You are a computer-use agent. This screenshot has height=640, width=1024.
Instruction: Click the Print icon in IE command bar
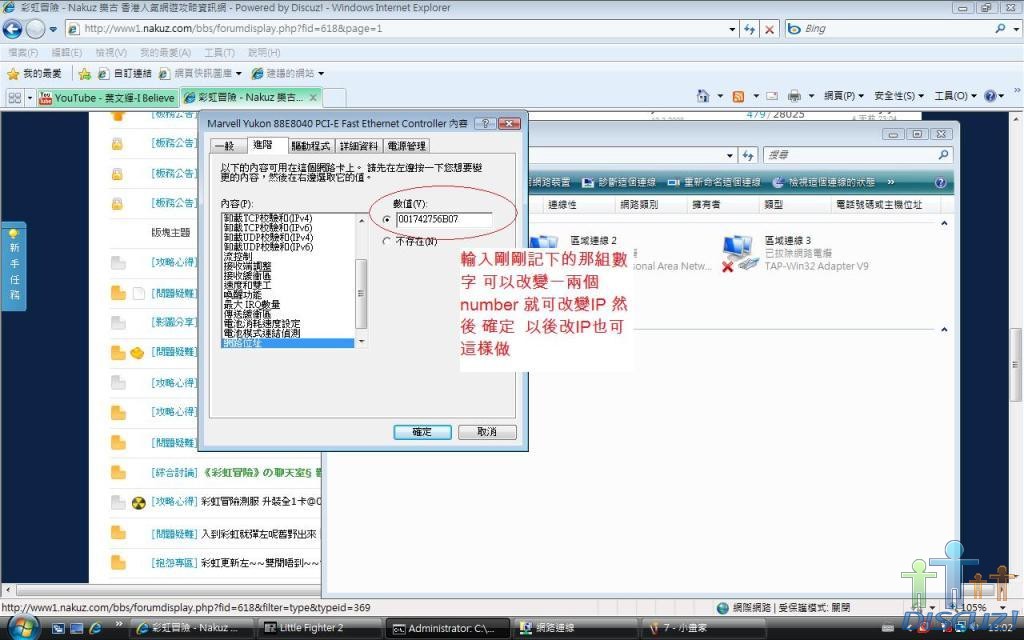(x=794, y=96)
